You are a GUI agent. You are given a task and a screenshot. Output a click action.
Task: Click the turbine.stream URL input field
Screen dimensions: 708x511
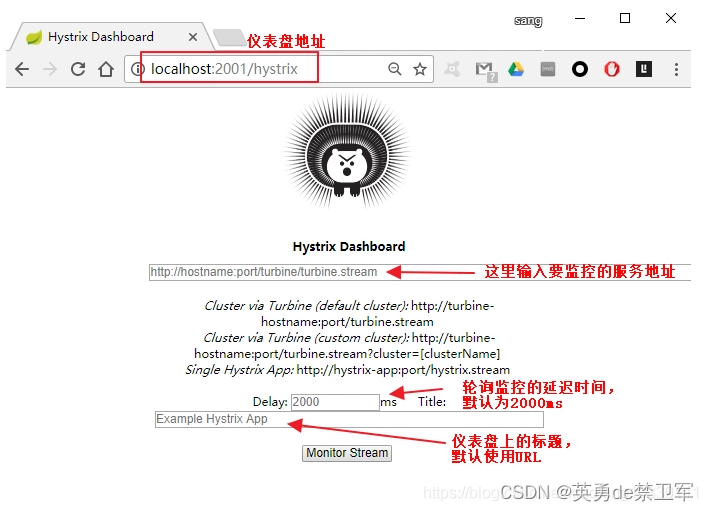pyautogui.click(x=420, y=272)
